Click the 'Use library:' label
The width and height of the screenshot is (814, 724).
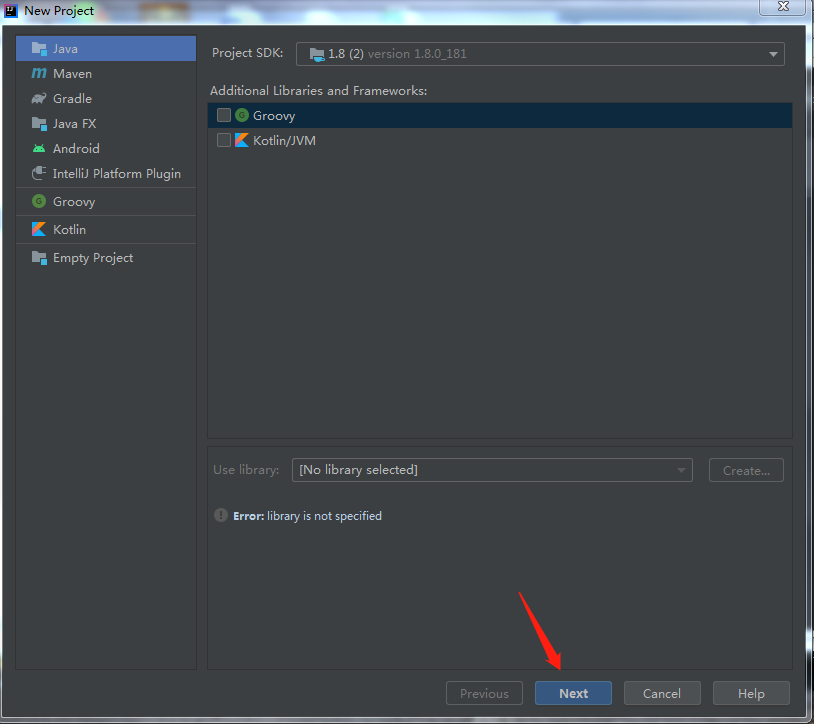[246, 470]
